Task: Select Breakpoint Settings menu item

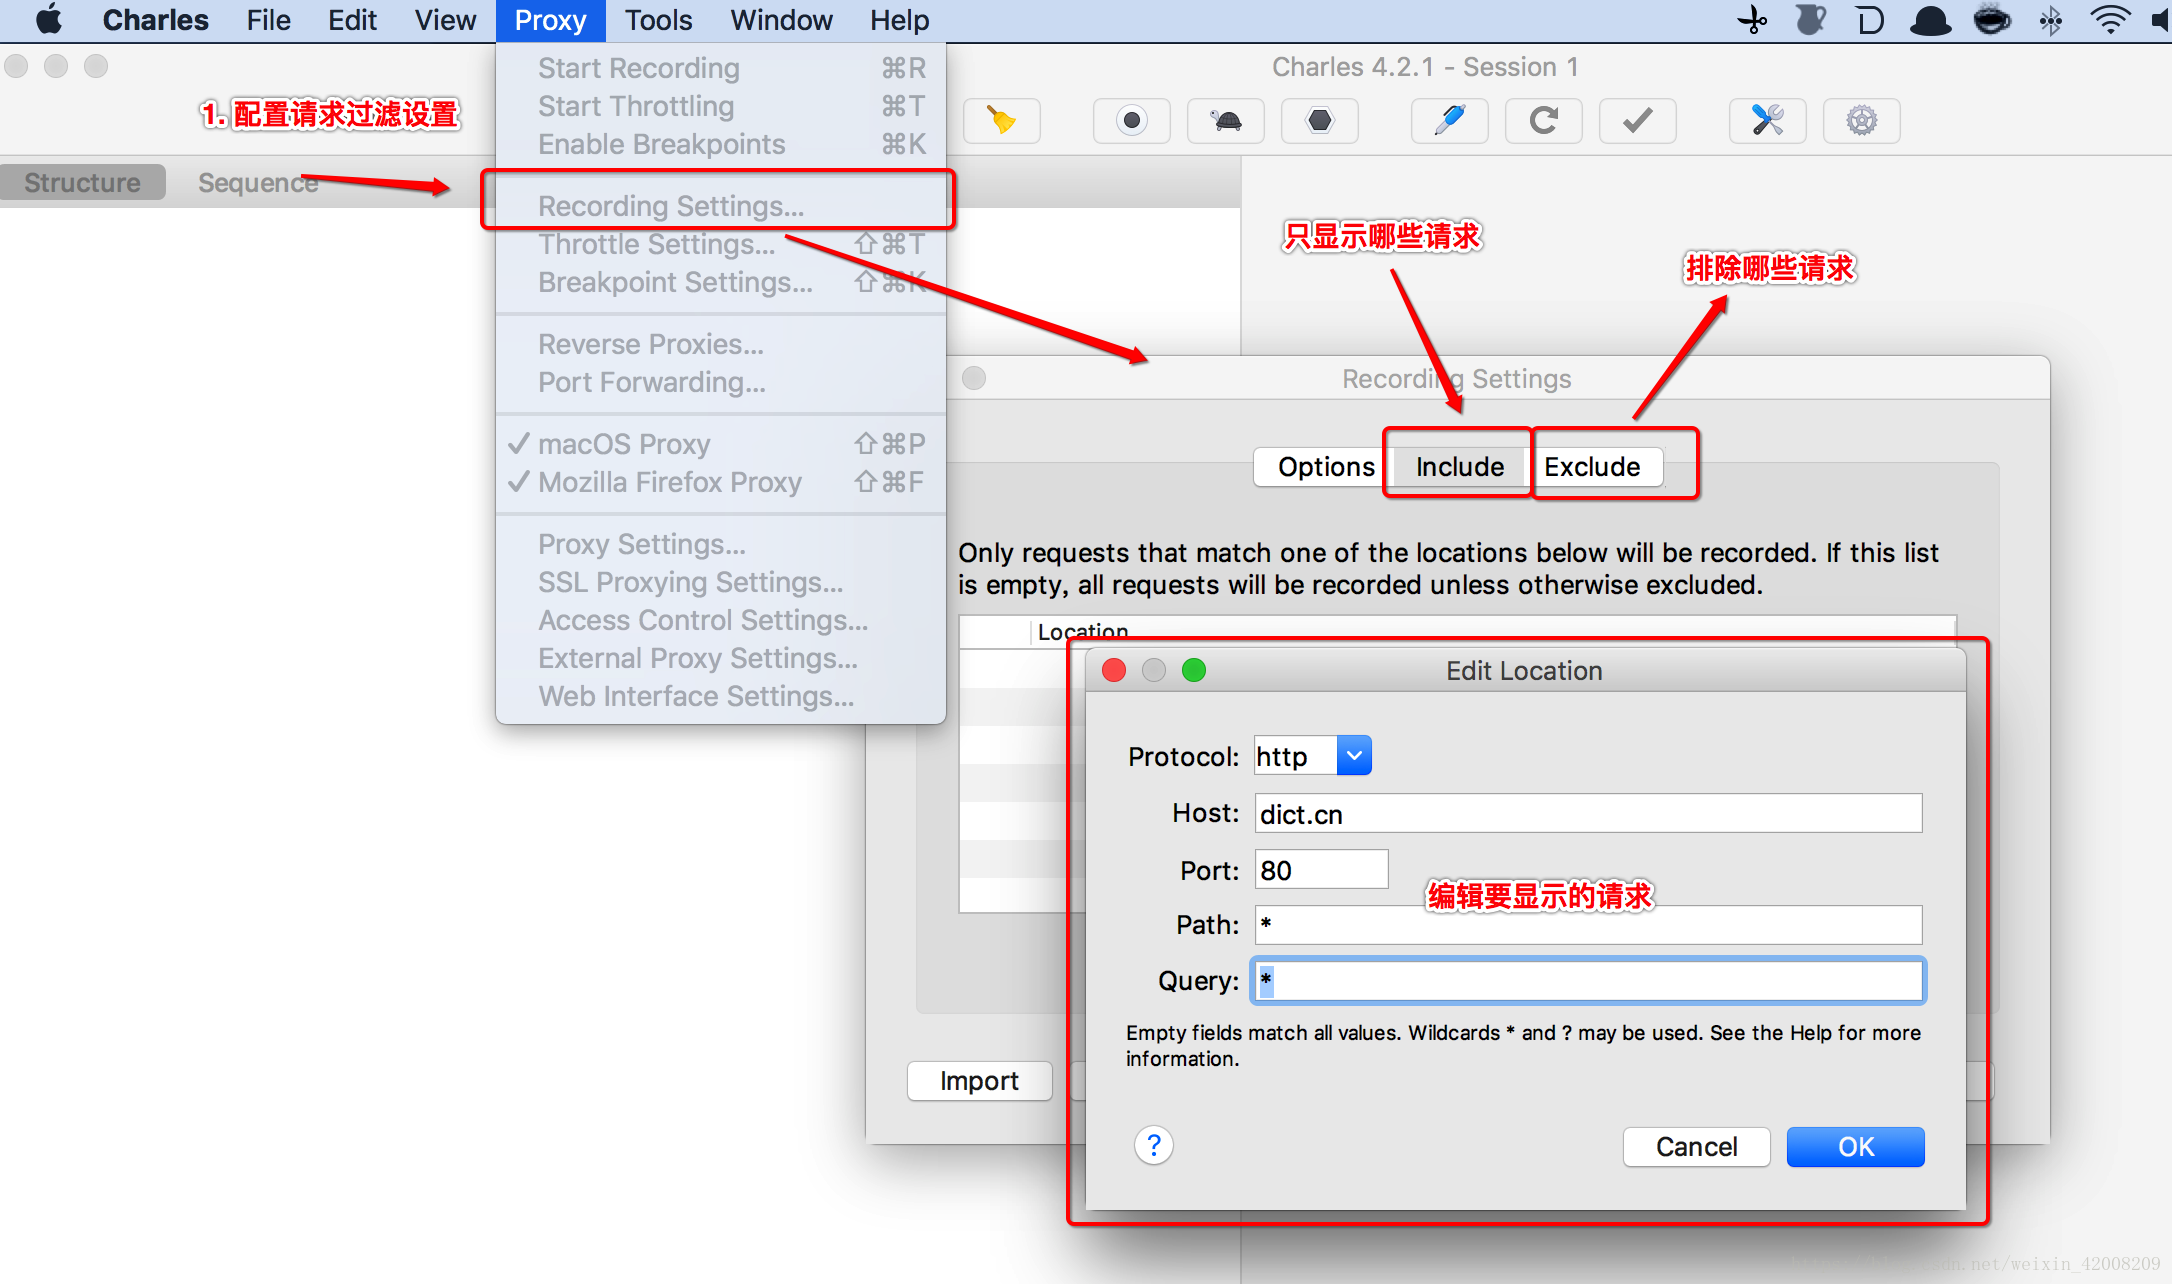Action: coord(720,281)
